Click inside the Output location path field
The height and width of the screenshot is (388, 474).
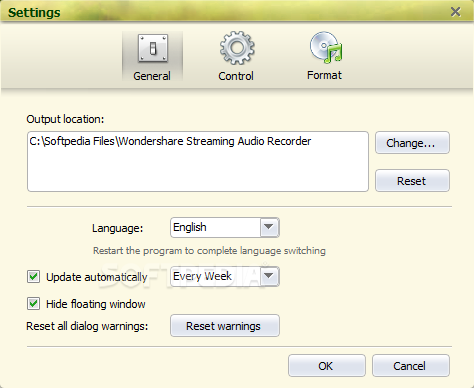coord(198,161)
